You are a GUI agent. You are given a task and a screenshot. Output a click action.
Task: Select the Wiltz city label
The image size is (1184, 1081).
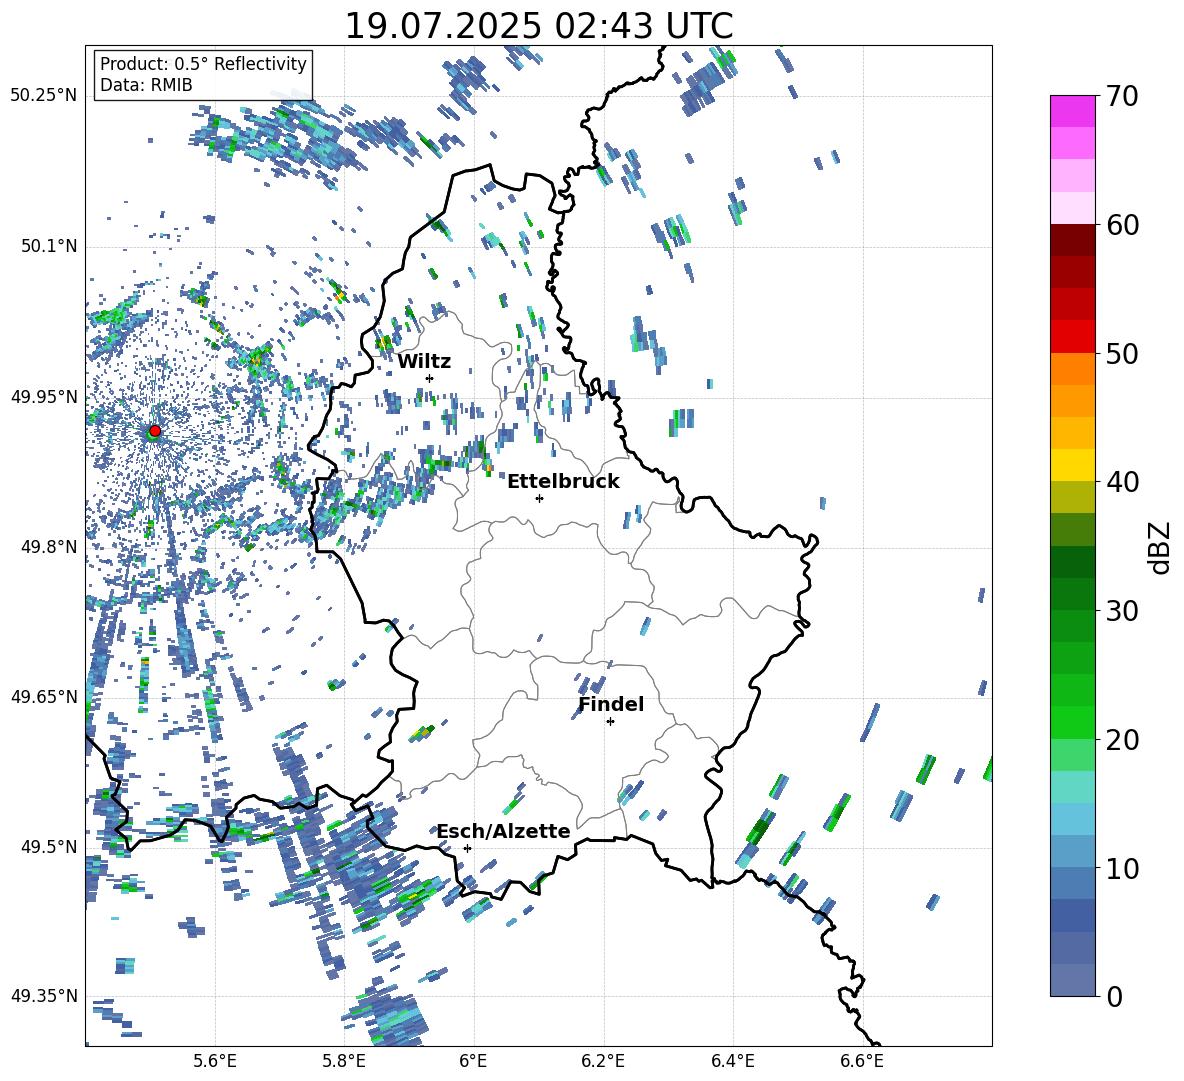[424, 362]
